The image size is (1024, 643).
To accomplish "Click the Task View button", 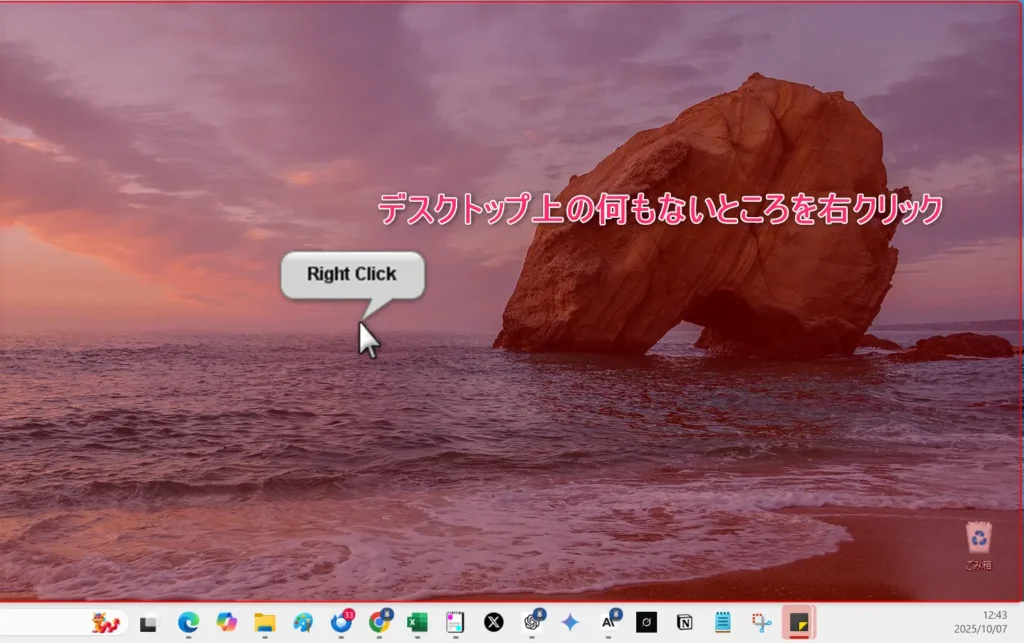I will click(149, 622).
